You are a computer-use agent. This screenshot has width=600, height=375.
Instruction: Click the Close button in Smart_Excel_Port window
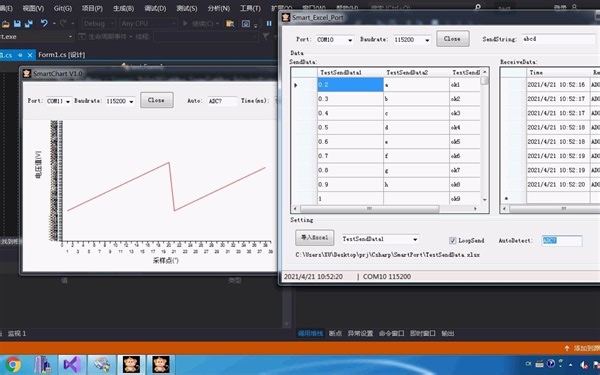pos(453,39)
